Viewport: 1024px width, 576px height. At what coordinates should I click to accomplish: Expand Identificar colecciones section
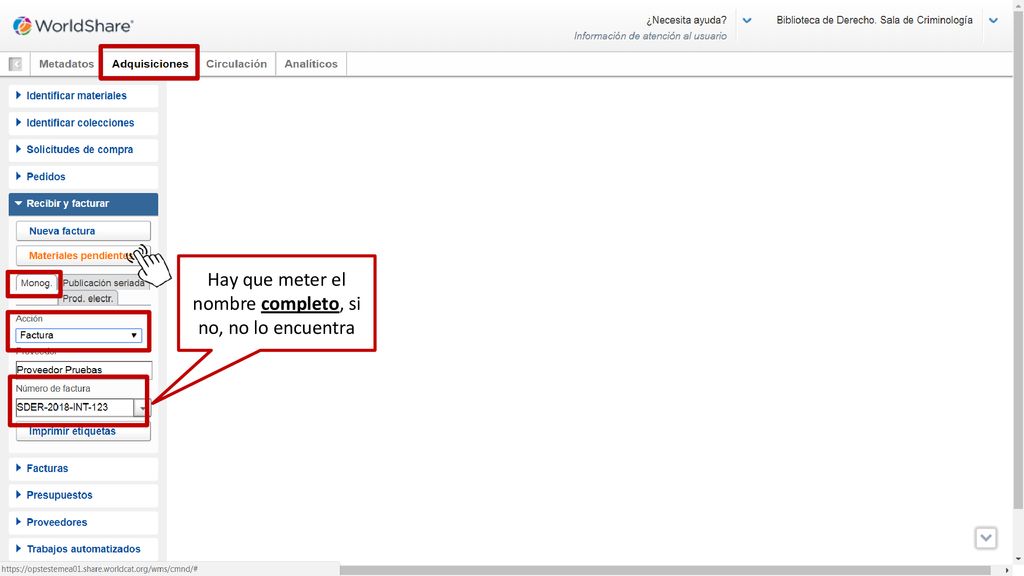[84, 123]
